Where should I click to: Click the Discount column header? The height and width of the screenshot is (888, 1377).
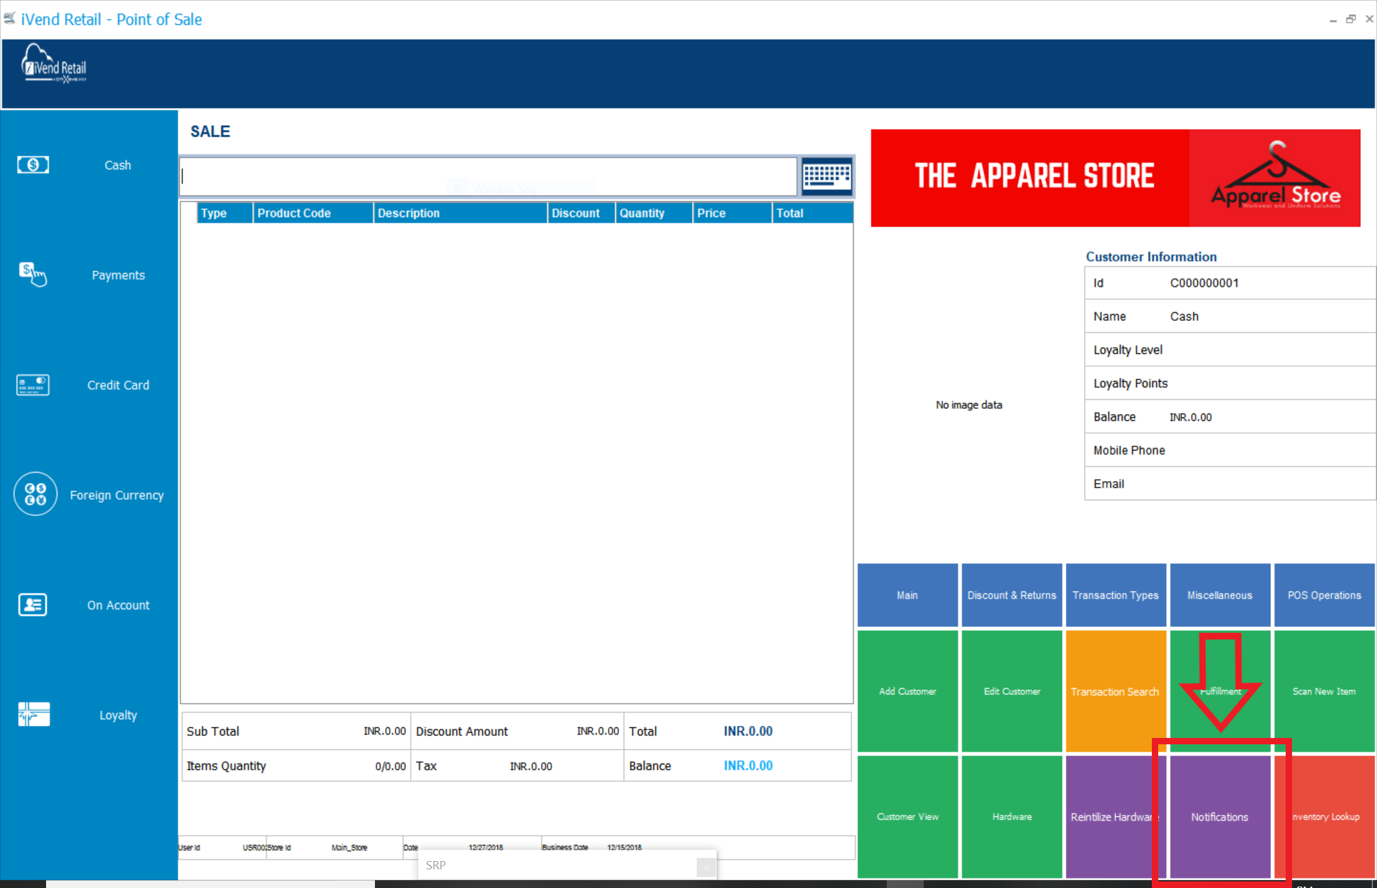coord(581,213)
